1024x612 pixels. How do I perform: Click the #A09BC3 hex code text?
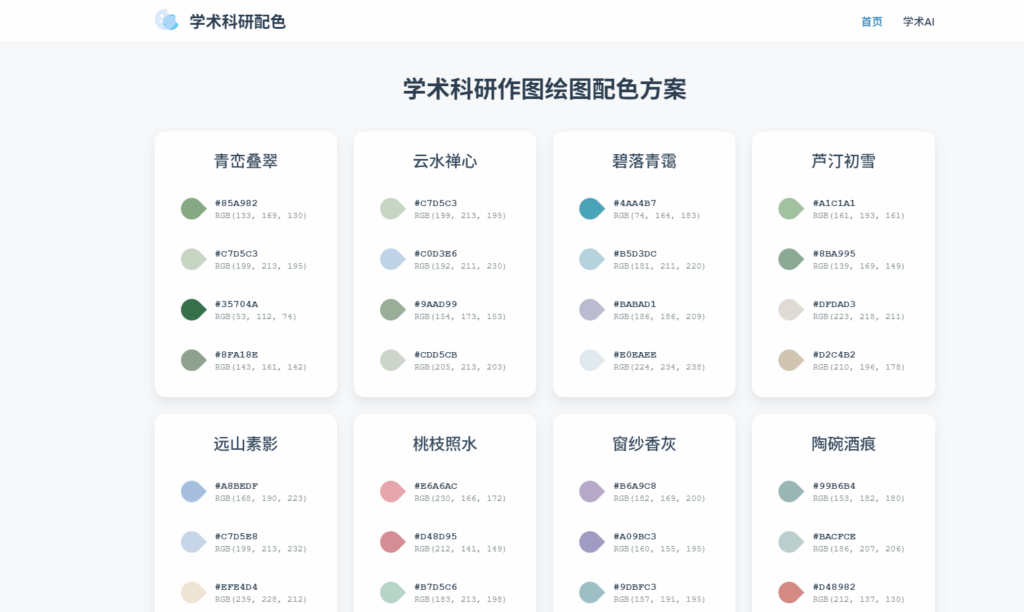click(x=635, y=536)
